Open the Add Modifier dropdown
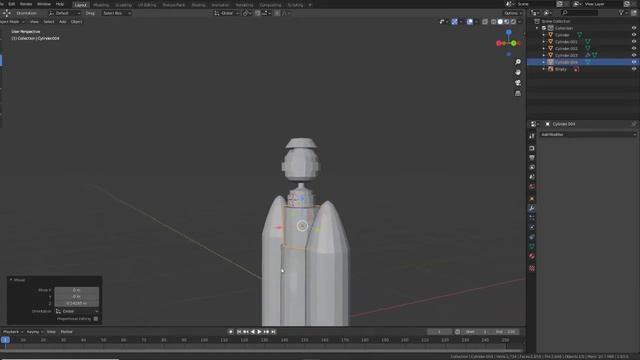 click(x=588, y=134)
